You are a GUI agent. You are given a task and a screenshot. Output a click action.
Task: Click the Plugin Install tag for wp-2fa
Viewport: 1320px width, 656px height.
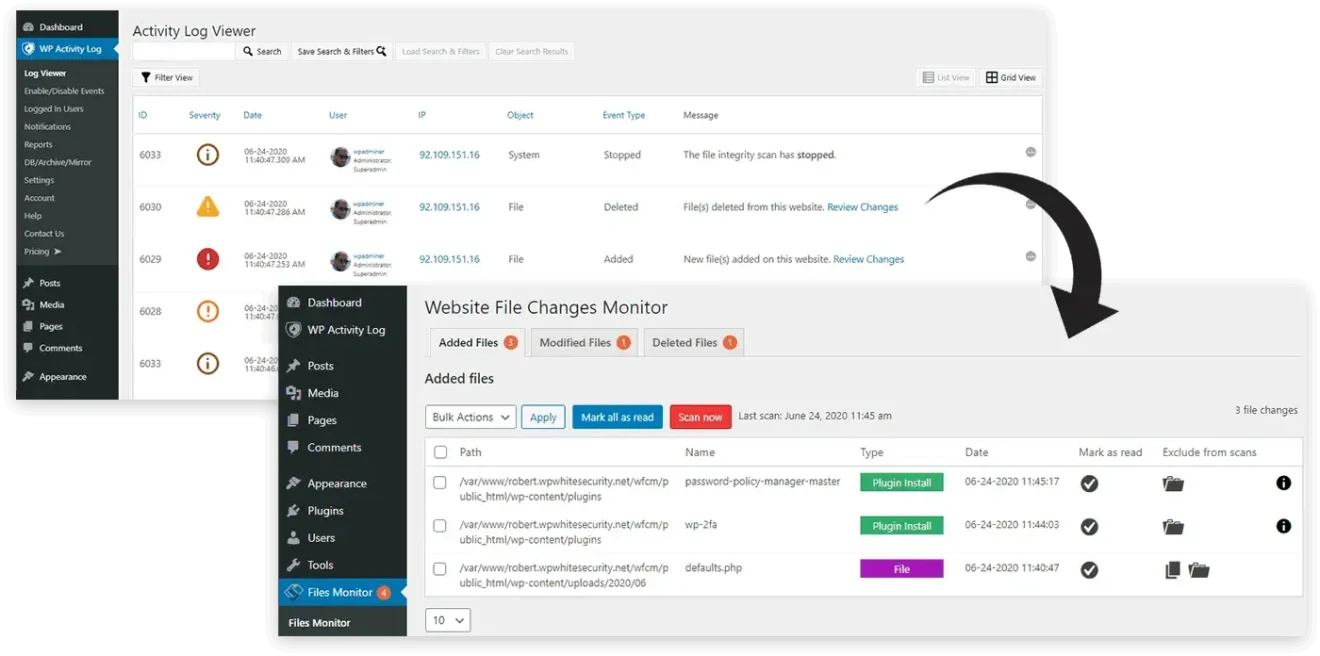pyautogui.click(x=901, y=526)
